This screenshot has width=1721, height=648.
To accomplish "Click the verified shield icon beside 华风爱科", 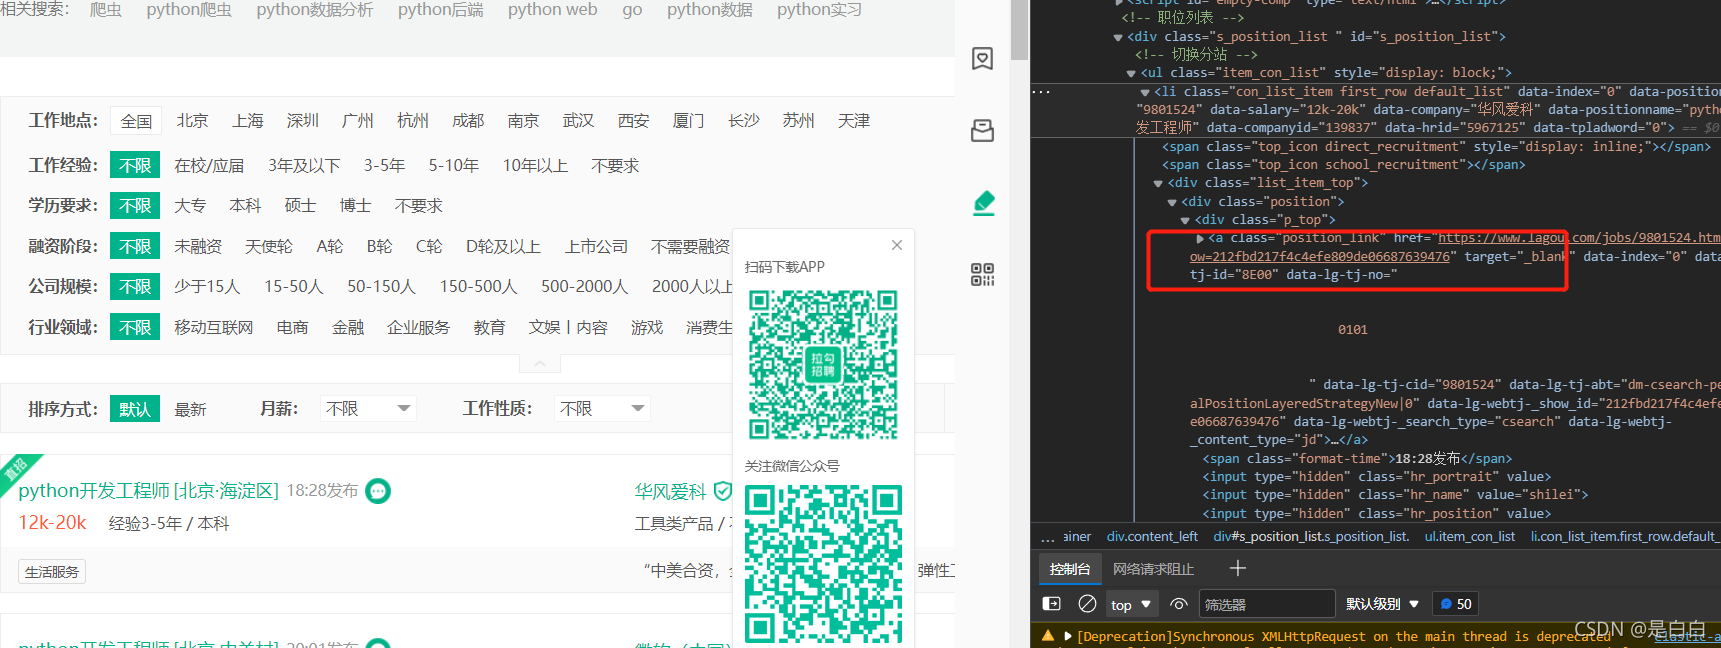I will tap(722, 491).
